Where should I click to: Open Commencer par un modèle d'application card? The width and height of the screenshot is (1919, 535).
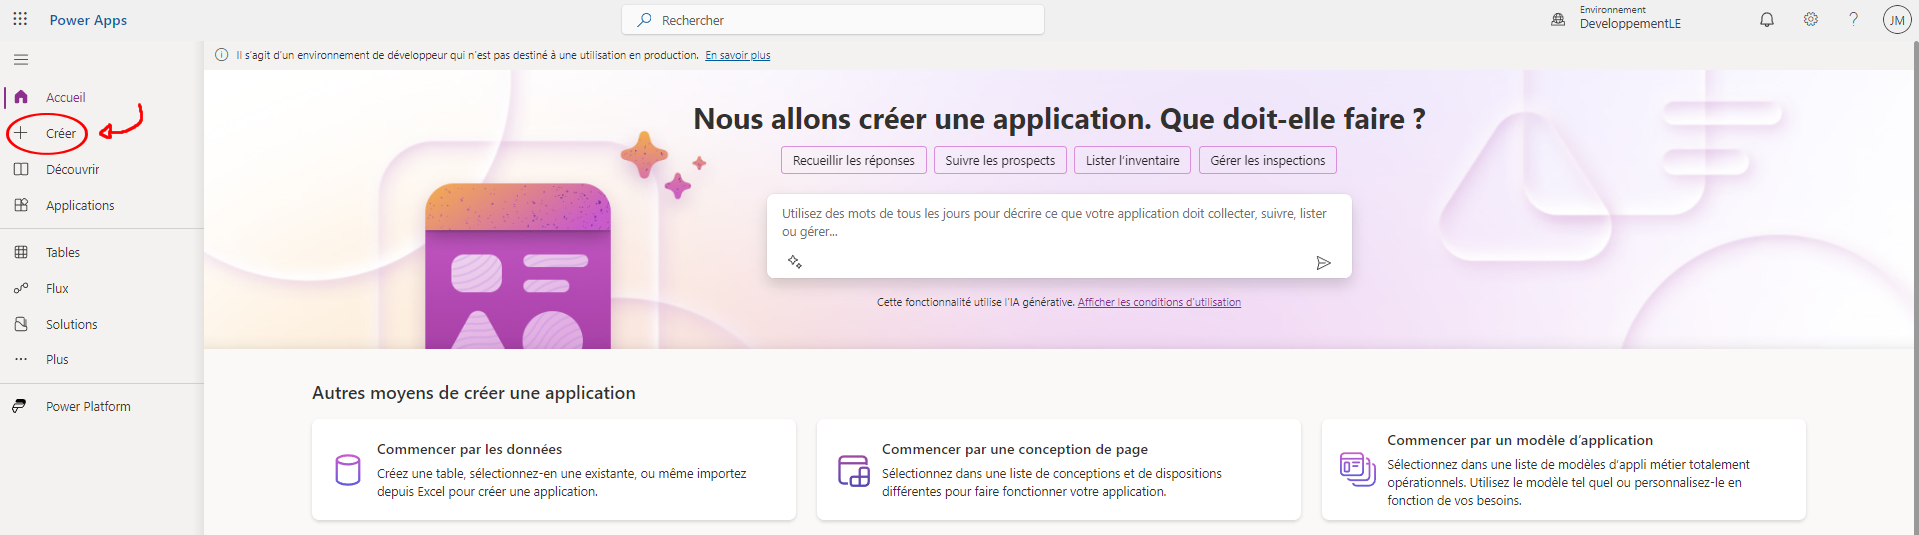(x=1564, y=470)
